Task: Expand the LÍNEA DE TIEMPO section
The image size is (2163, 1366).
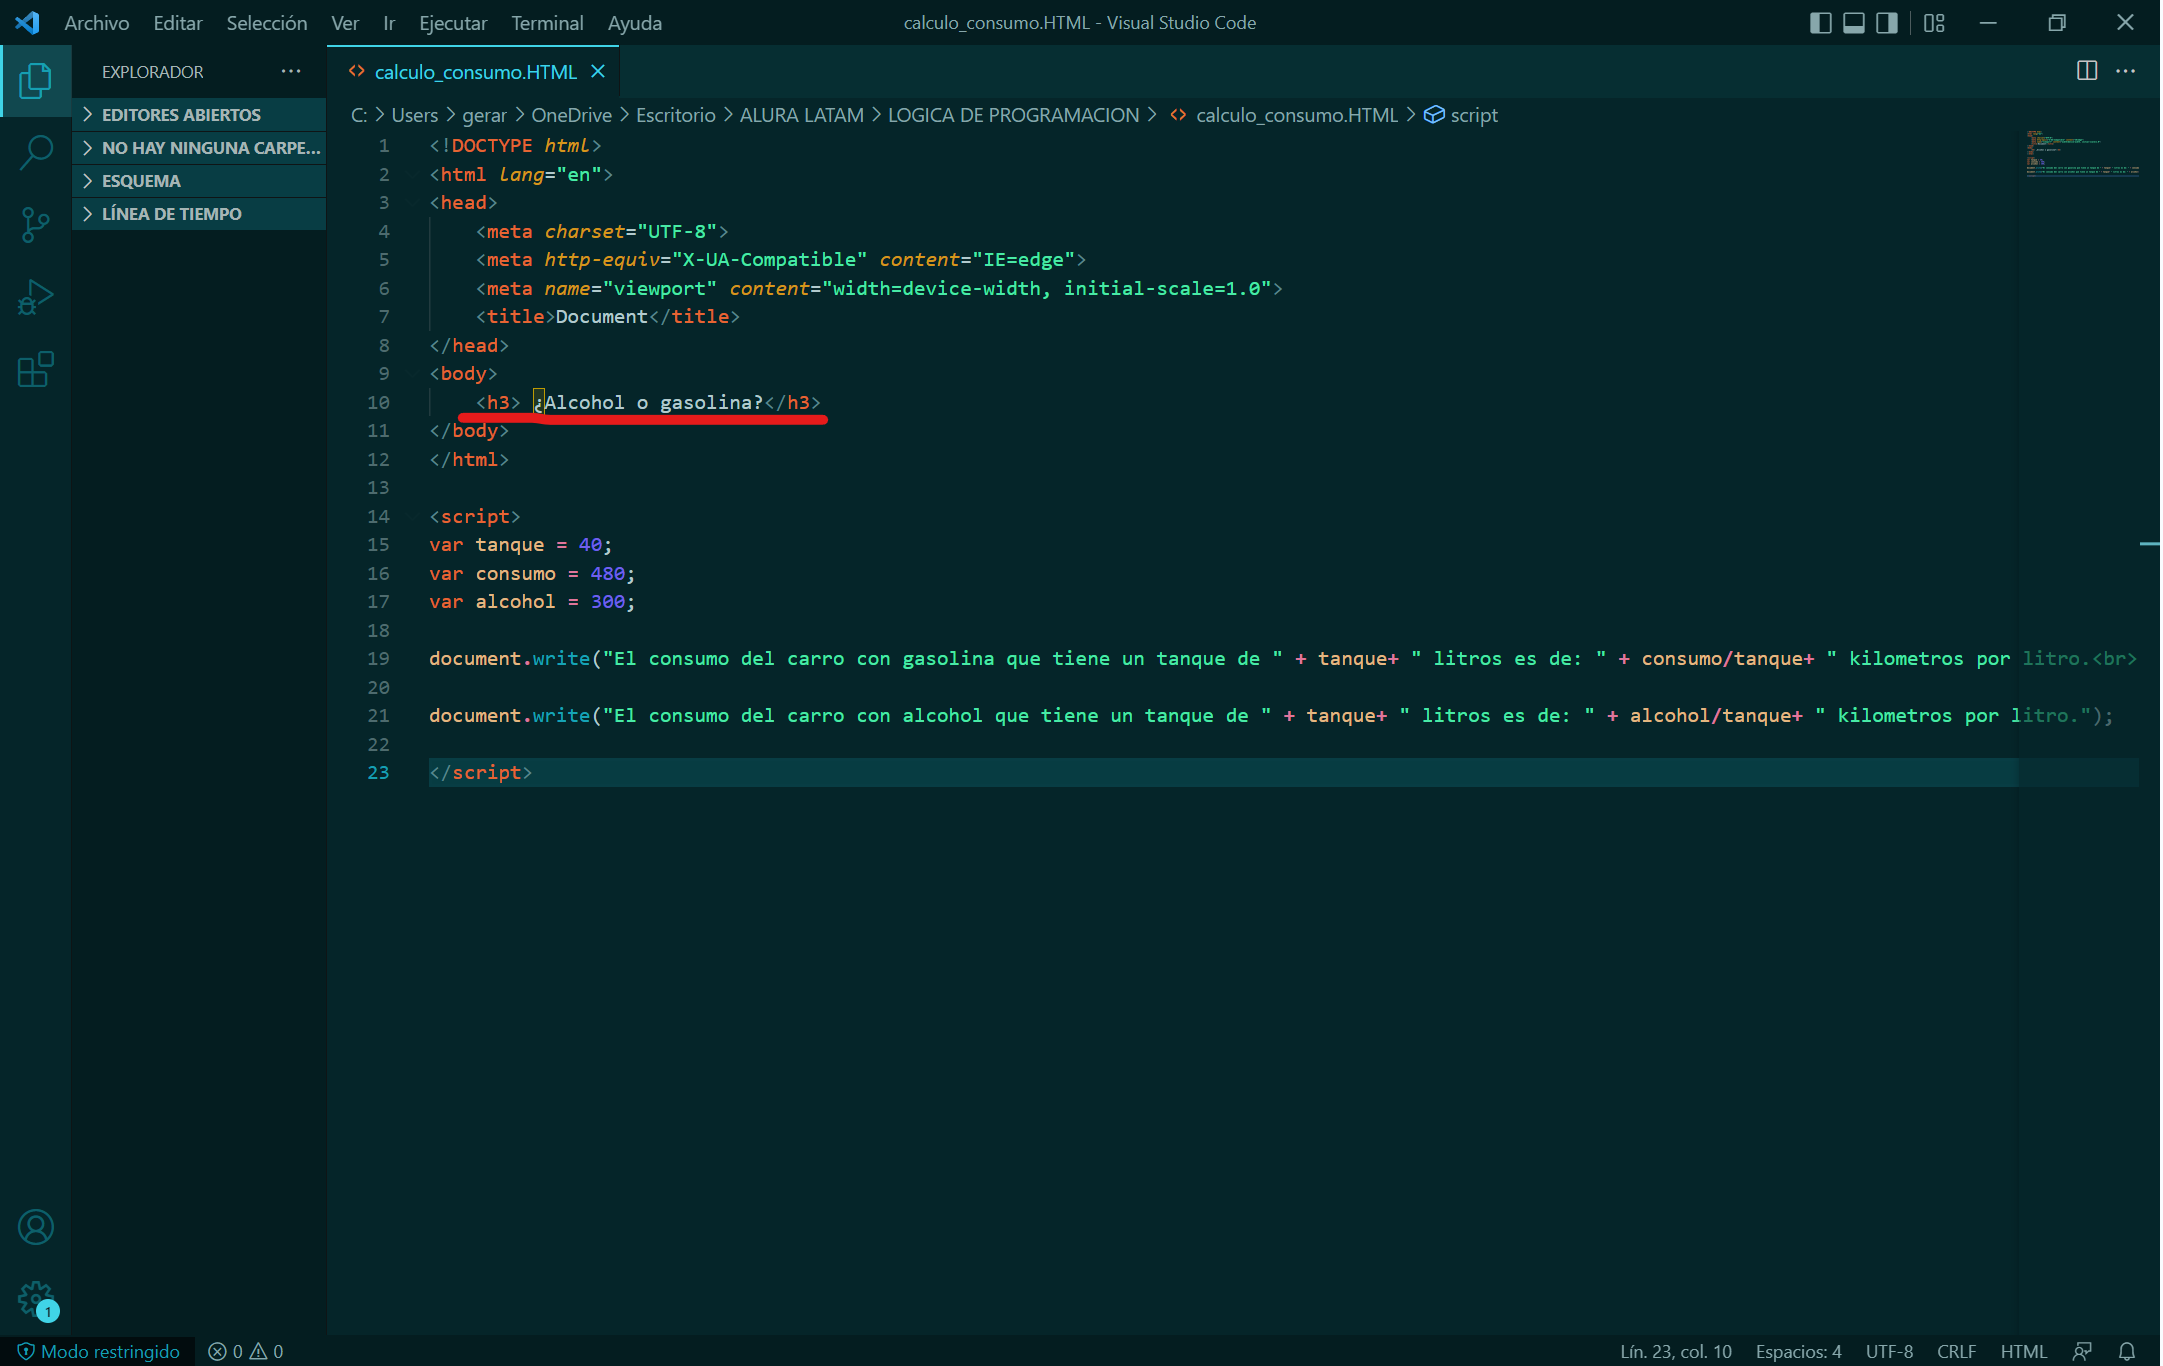Action: pyautogui.click(x=199, y=214)
